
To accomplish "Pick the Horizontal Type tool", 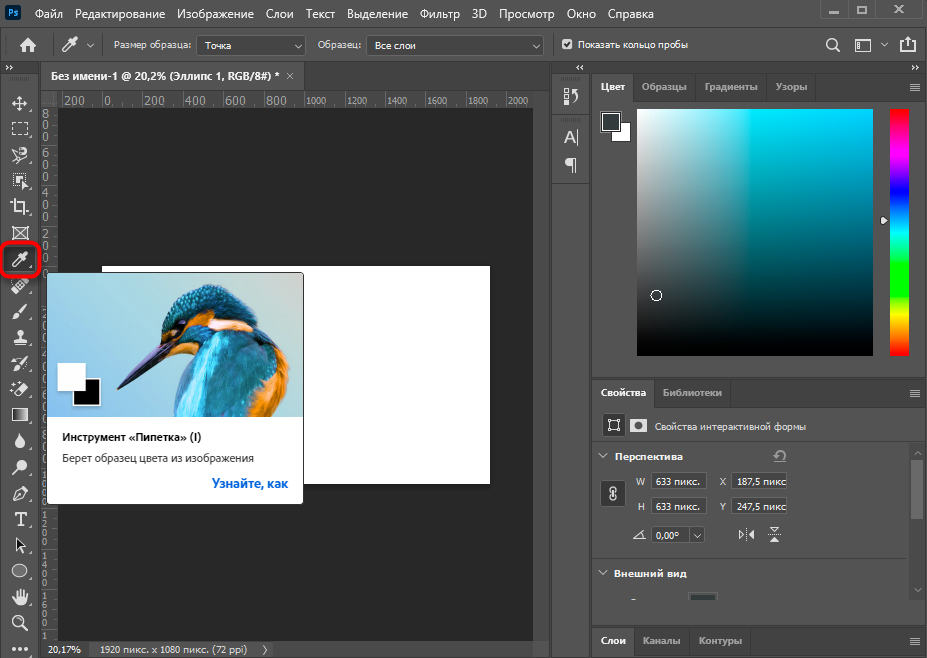I will 19,519.
